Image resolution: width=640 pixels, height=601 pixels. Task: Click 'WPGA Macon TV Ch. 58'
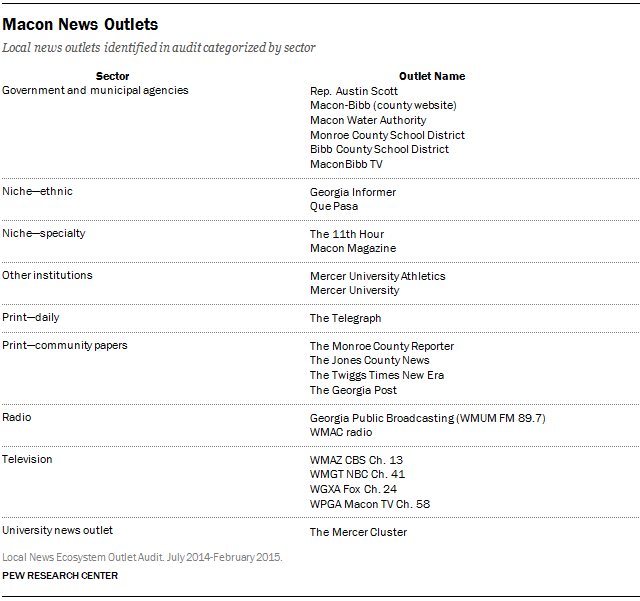370,504
